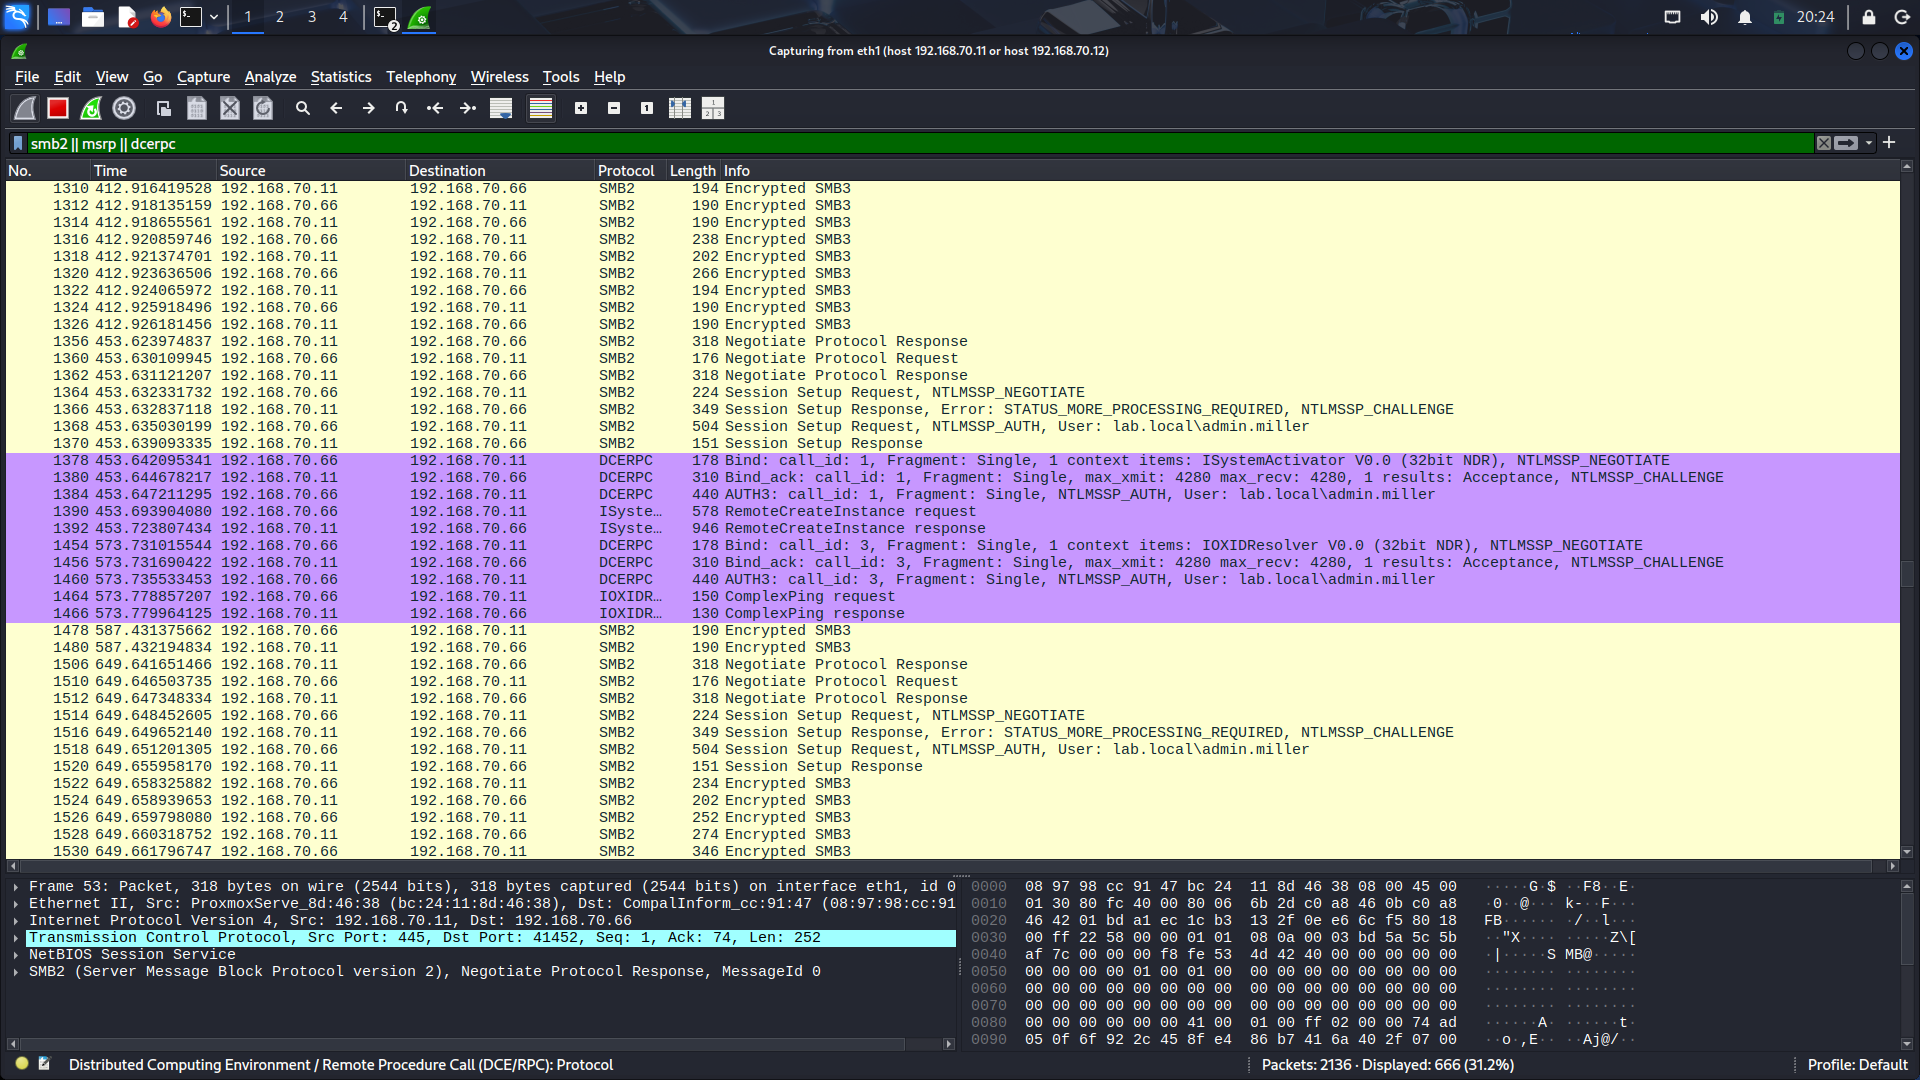Open the Statistics menu

(340, 77)
